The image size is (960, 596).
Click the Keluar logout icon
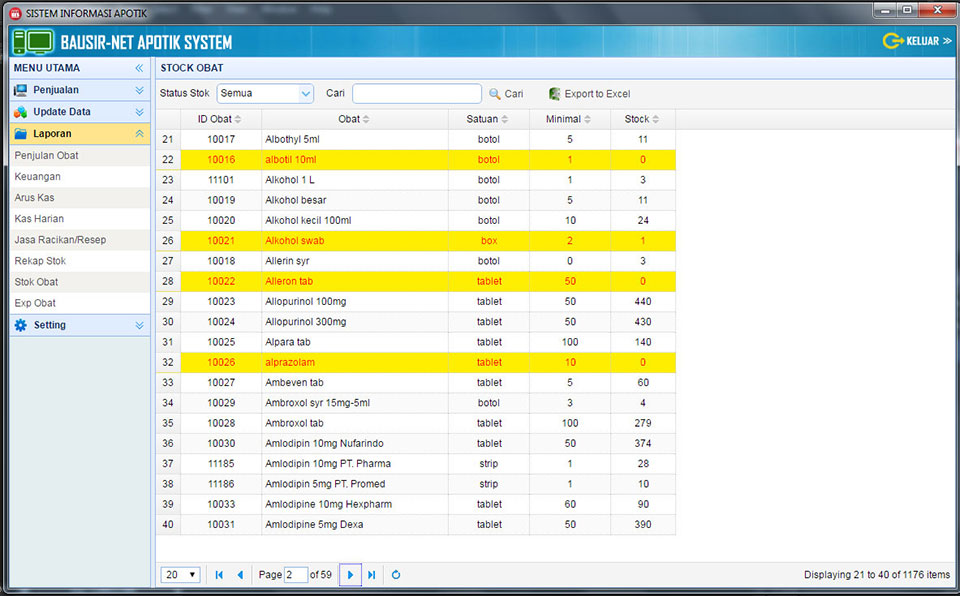[x=892, y=41]
